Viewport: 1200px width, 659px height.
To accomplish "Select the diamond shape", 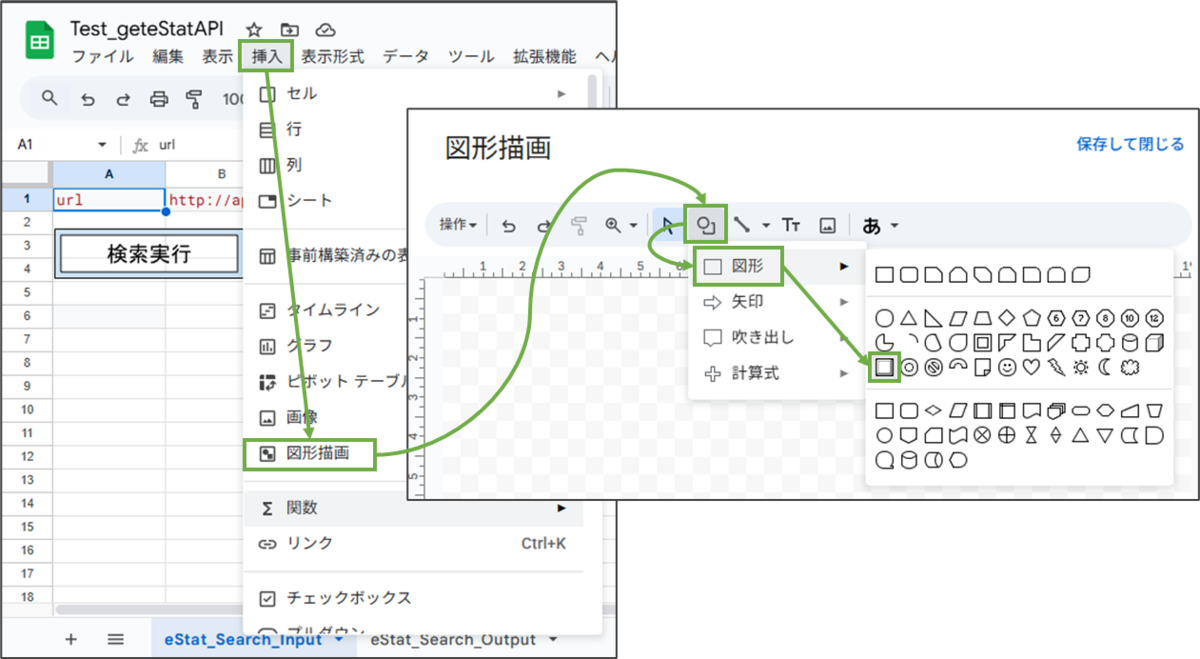I will (1007, 318).
